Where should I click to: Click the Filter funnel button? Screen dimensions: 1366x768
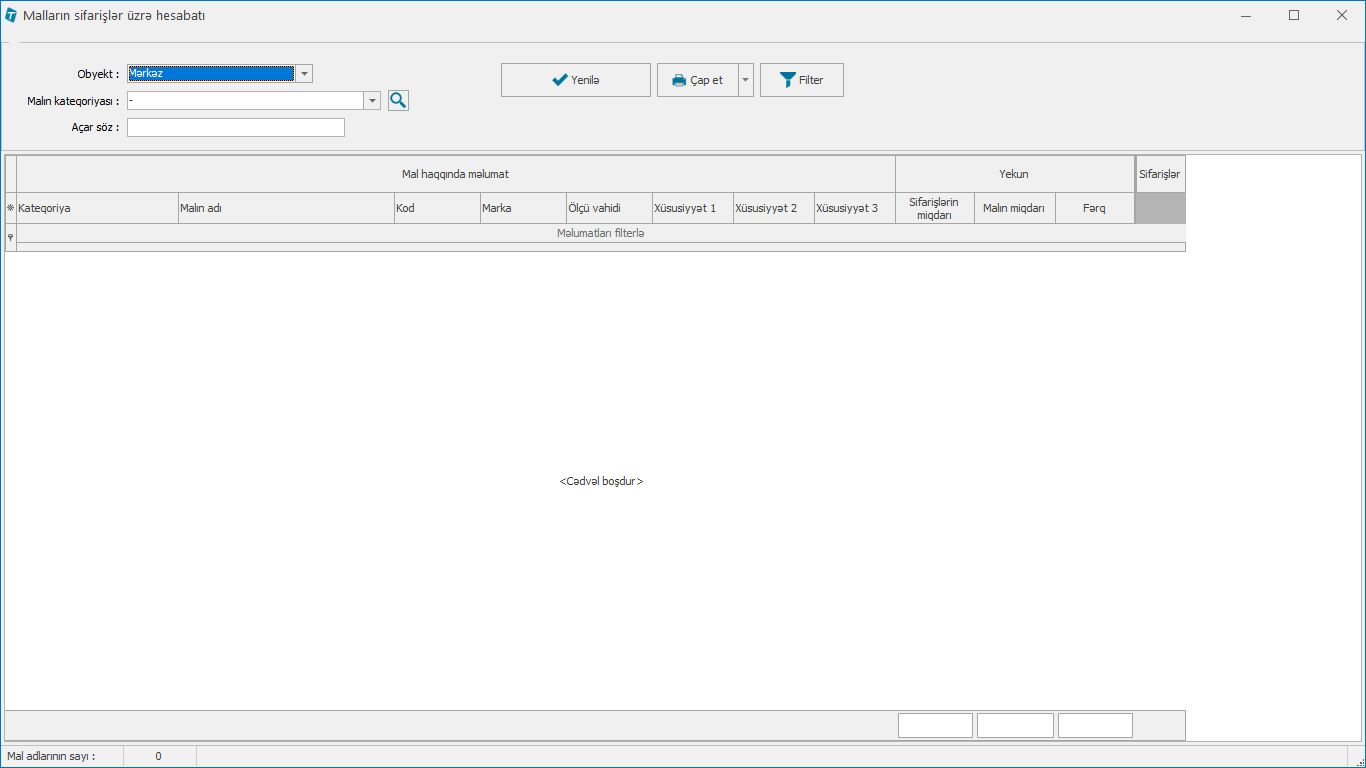[801, 80]
